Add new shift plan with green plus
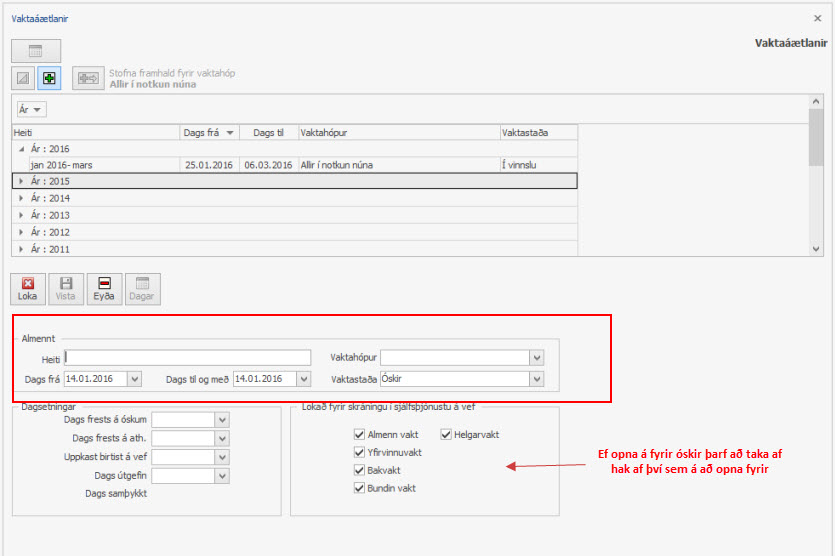Screen dimensions: 835x556 (49, 78)
